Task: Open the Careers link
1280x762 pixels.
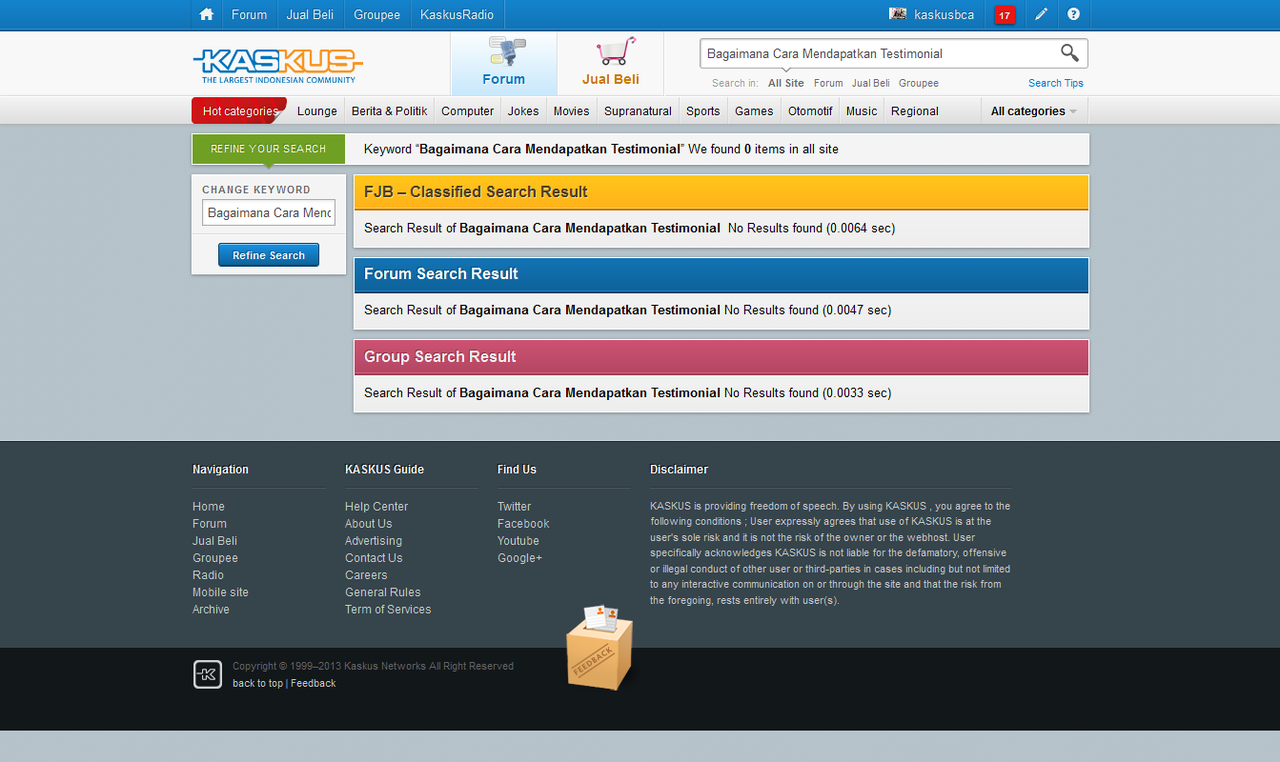Action: coord(366,575)
